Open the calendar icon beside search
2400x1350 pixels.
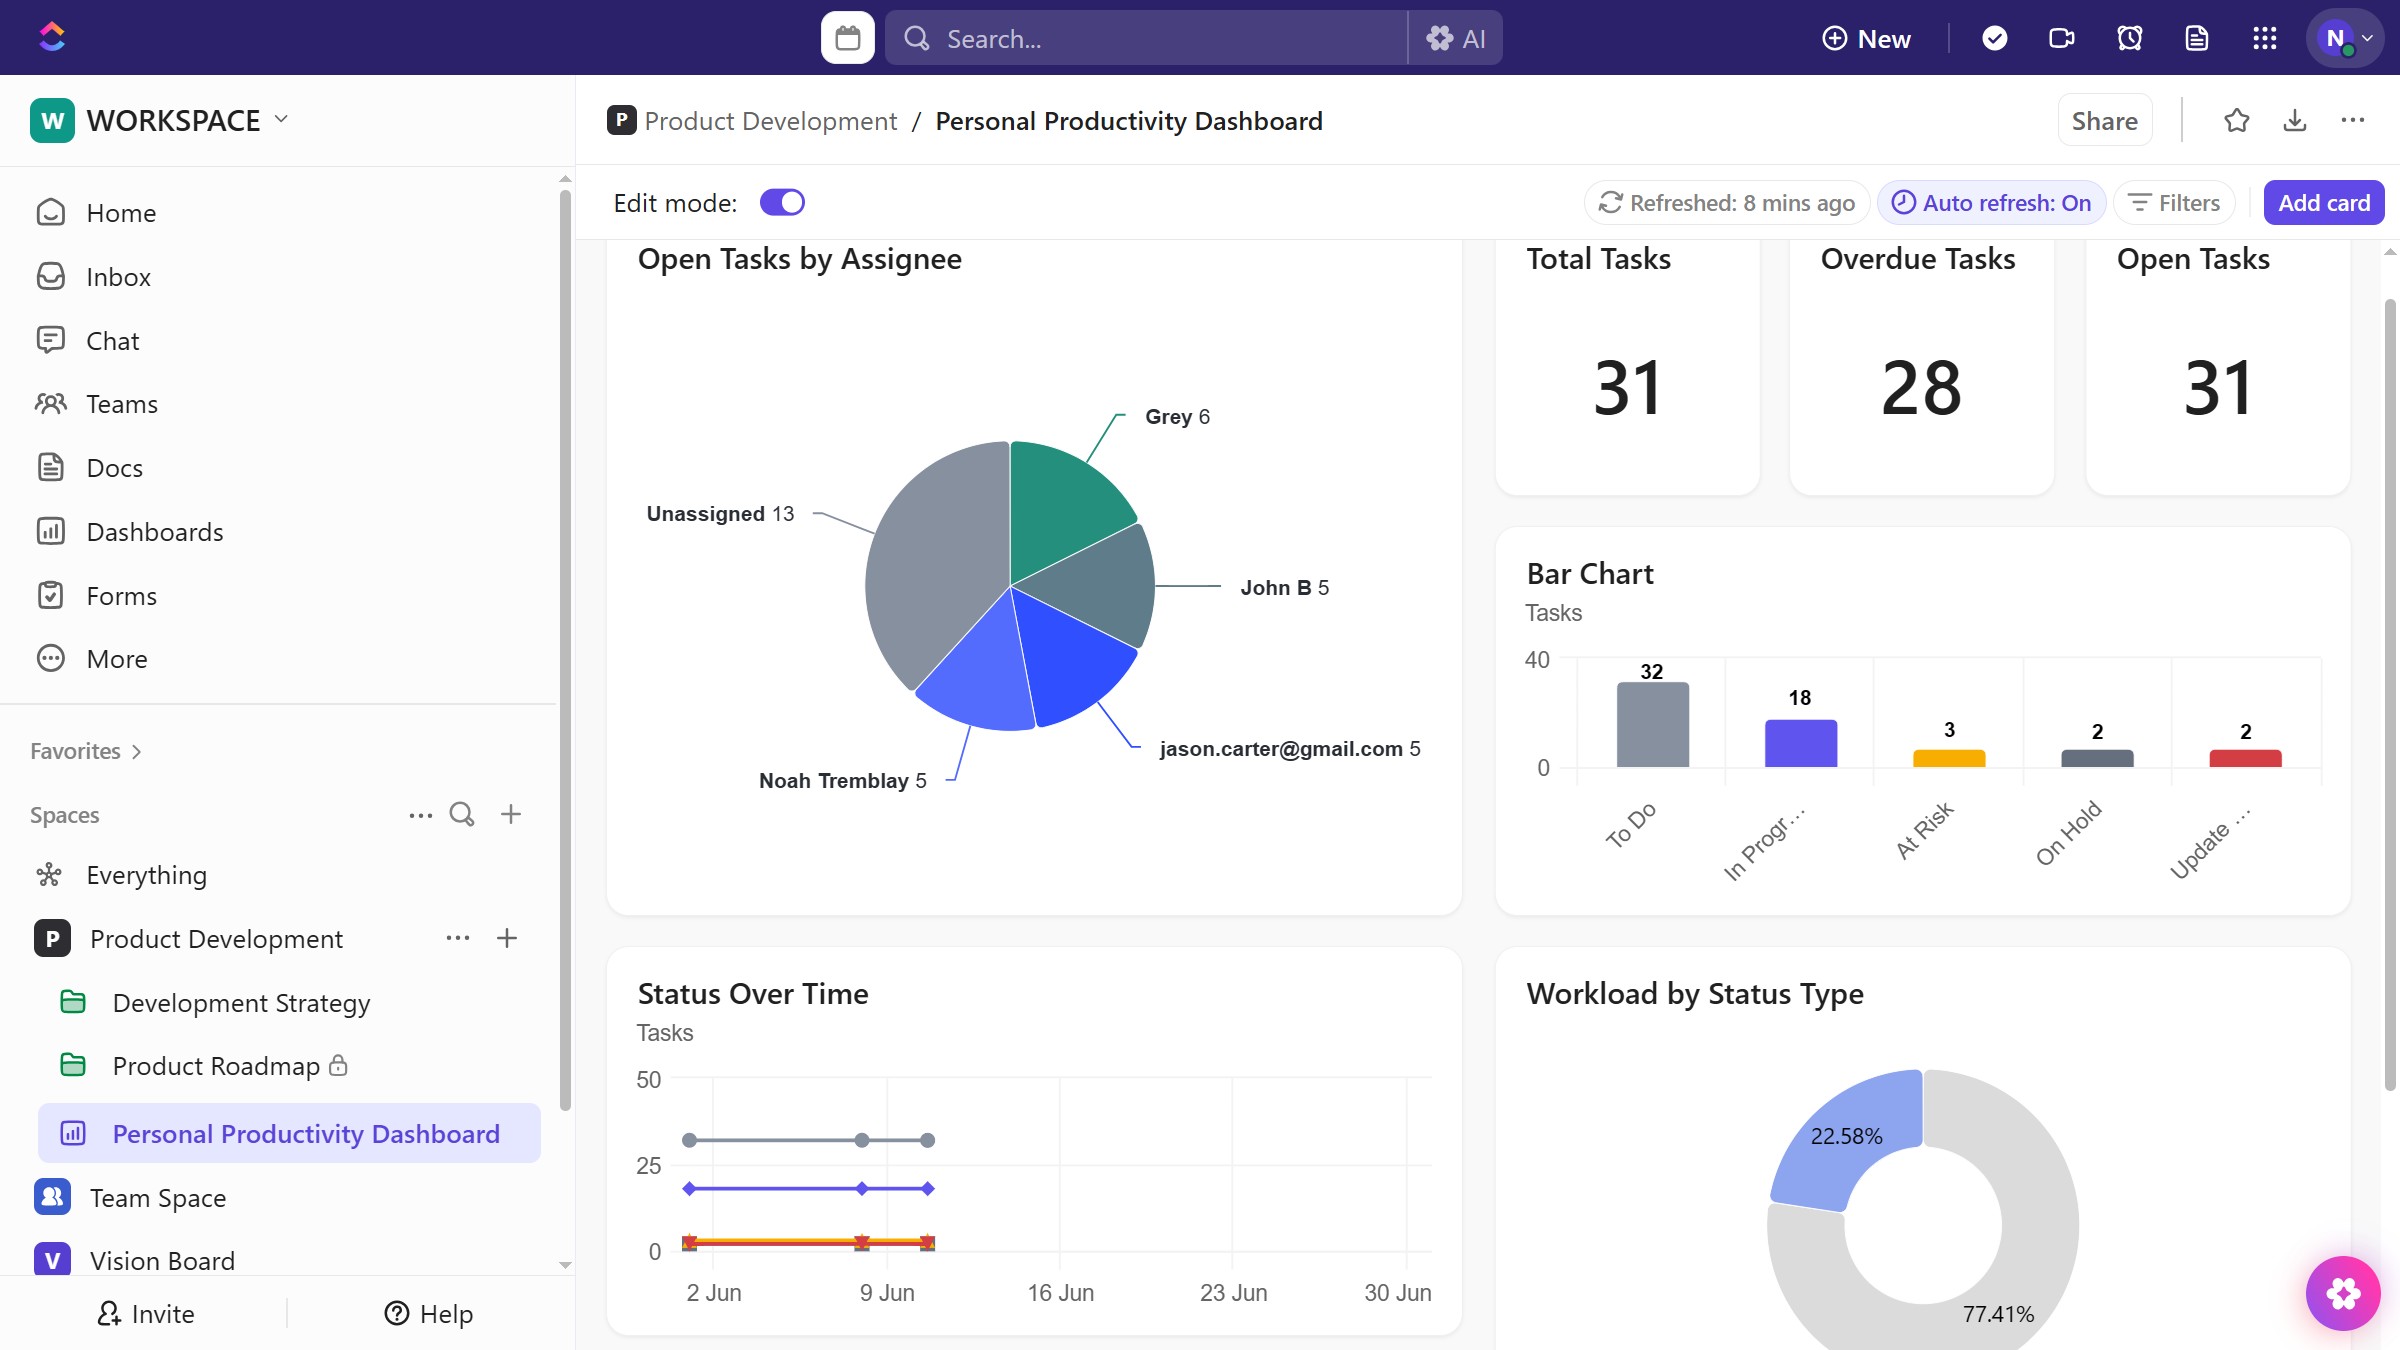click(x=847, y=38)
